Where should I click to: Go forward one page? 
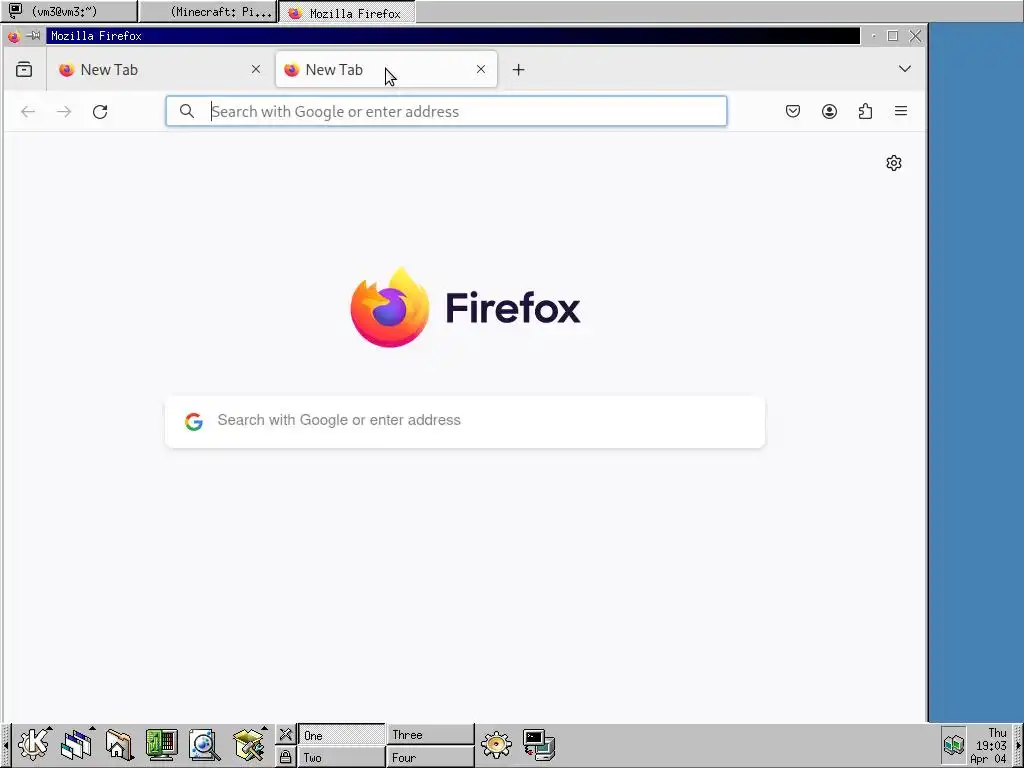pos(64,112)
